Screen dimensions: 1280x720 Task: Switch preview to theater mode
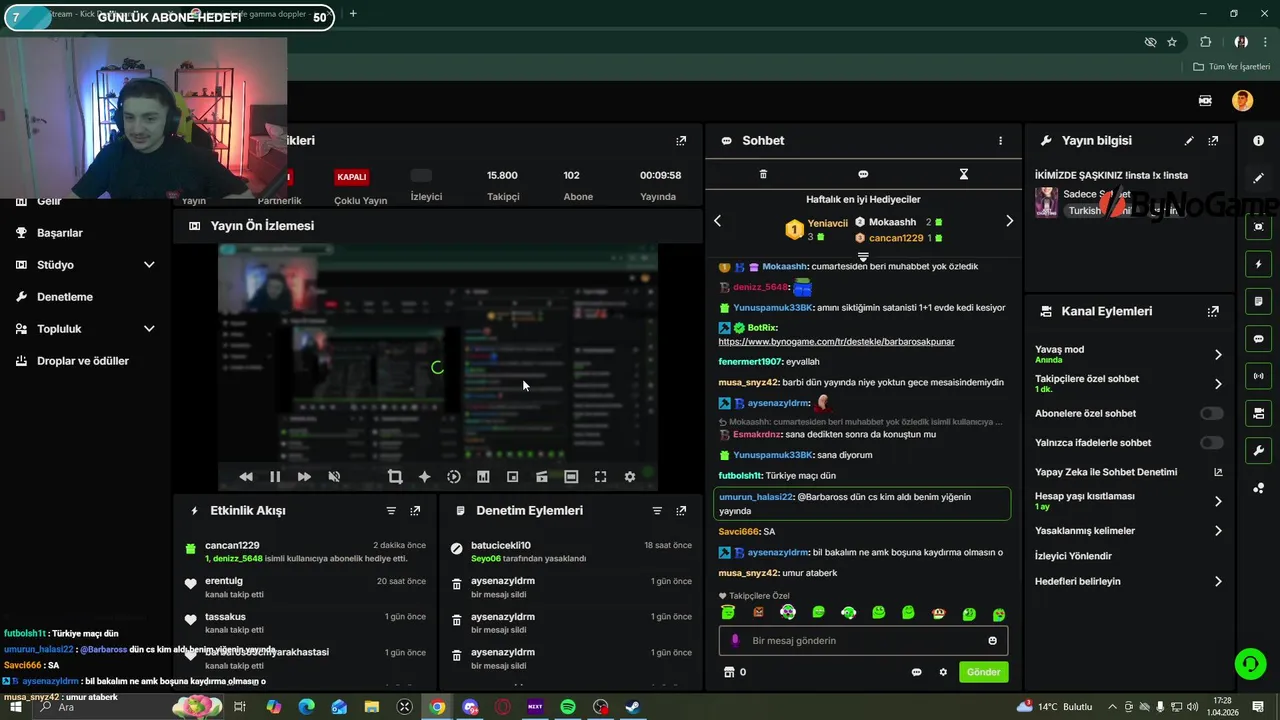(571, 477)
